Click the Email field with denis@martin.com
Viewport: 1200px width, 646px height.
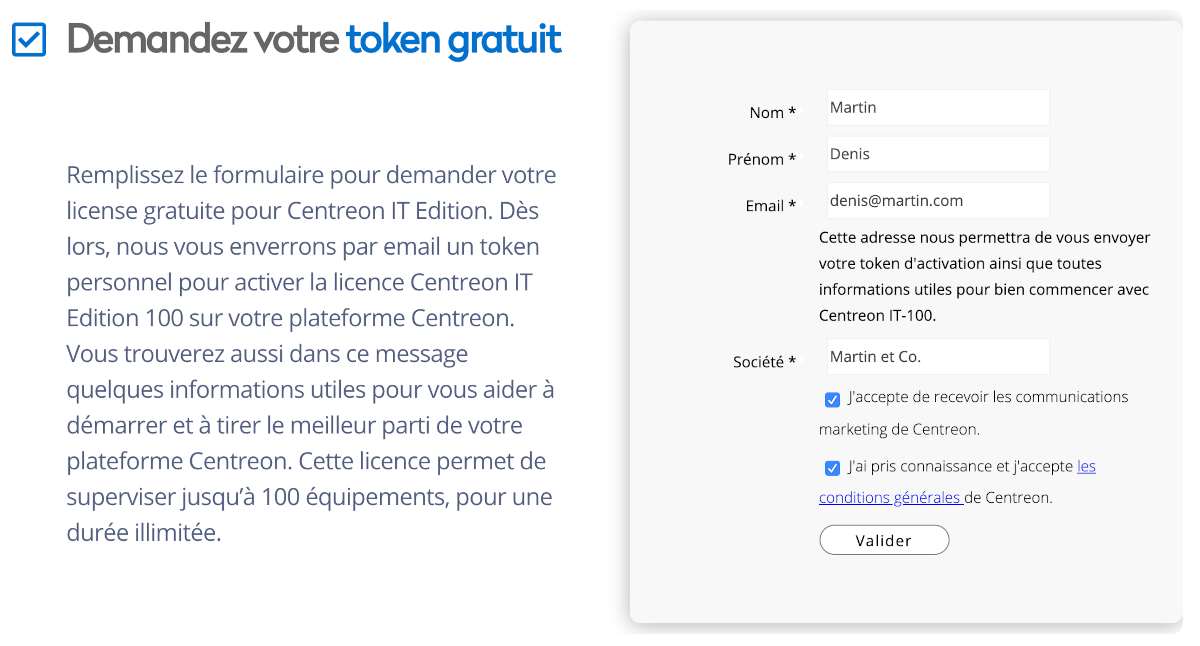point(938,200)
